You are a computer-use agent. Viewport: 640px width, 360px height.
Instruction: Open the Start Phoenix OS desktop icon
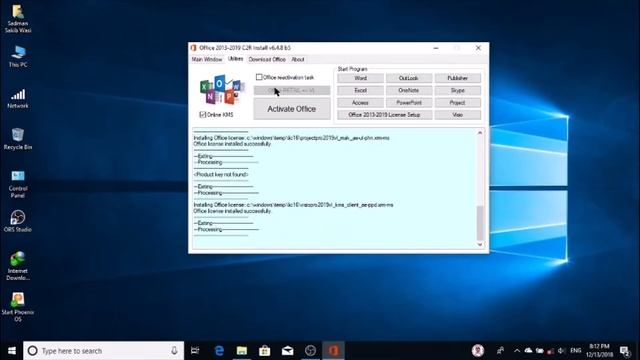tap(18, 307)
